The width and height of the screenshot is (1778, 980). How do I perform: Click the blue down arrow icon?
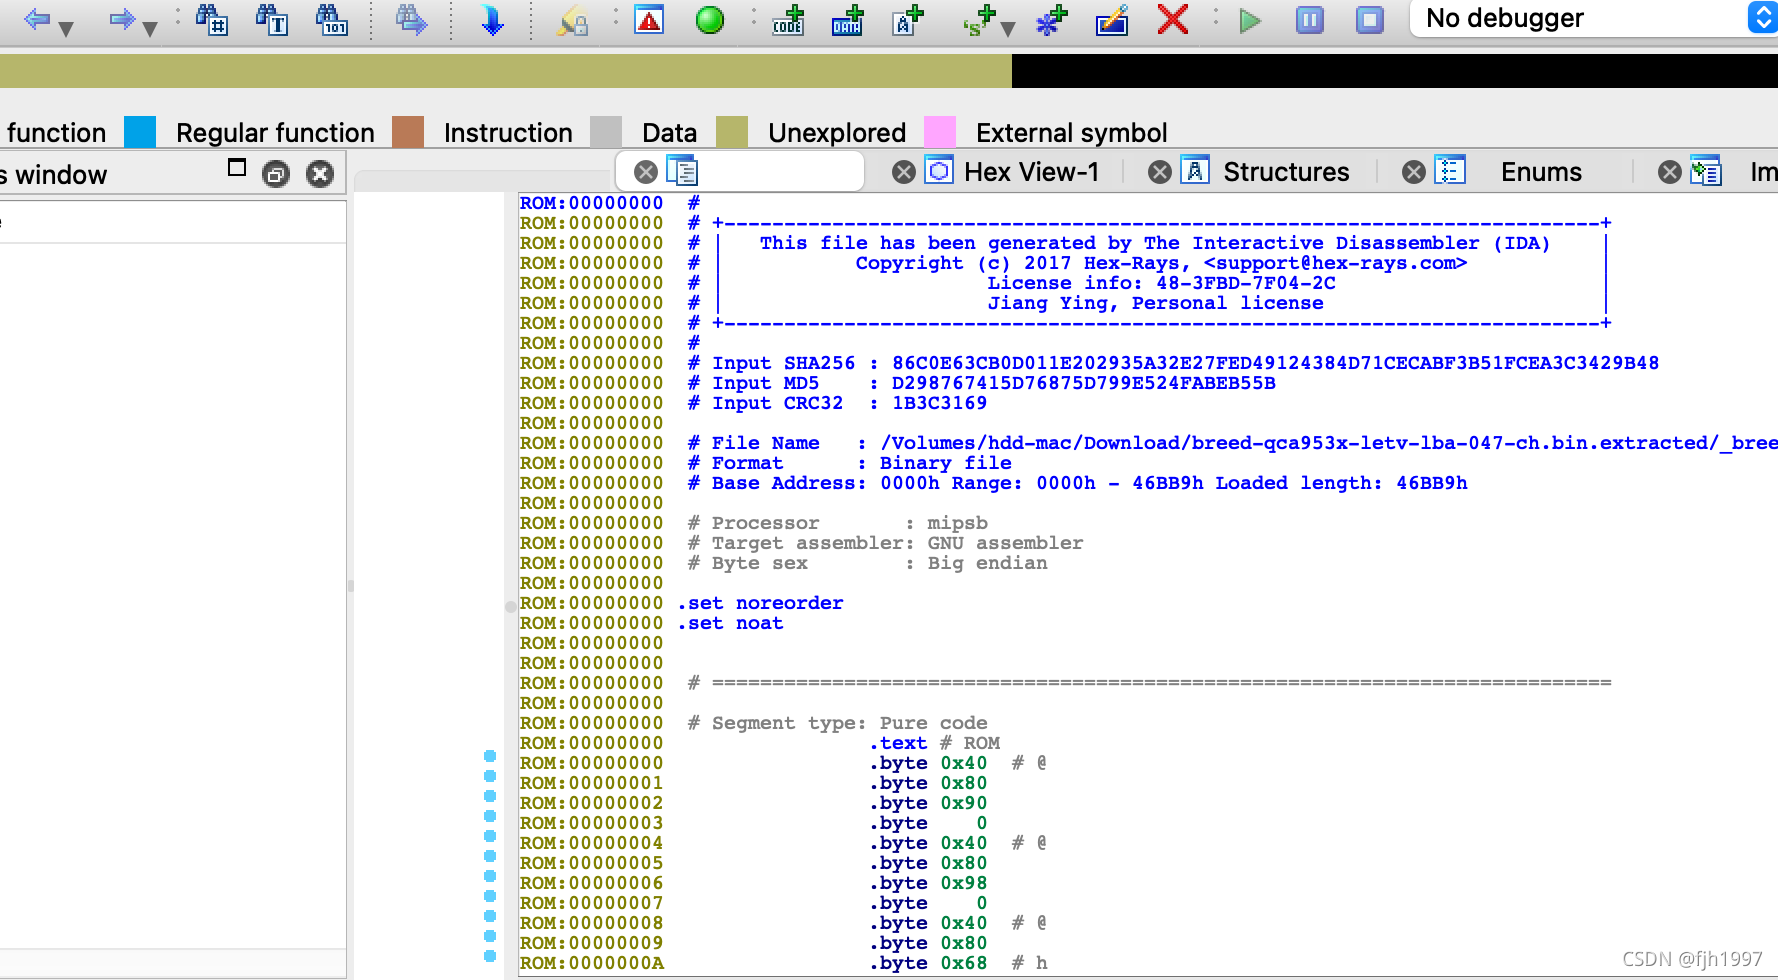(492, 20)
